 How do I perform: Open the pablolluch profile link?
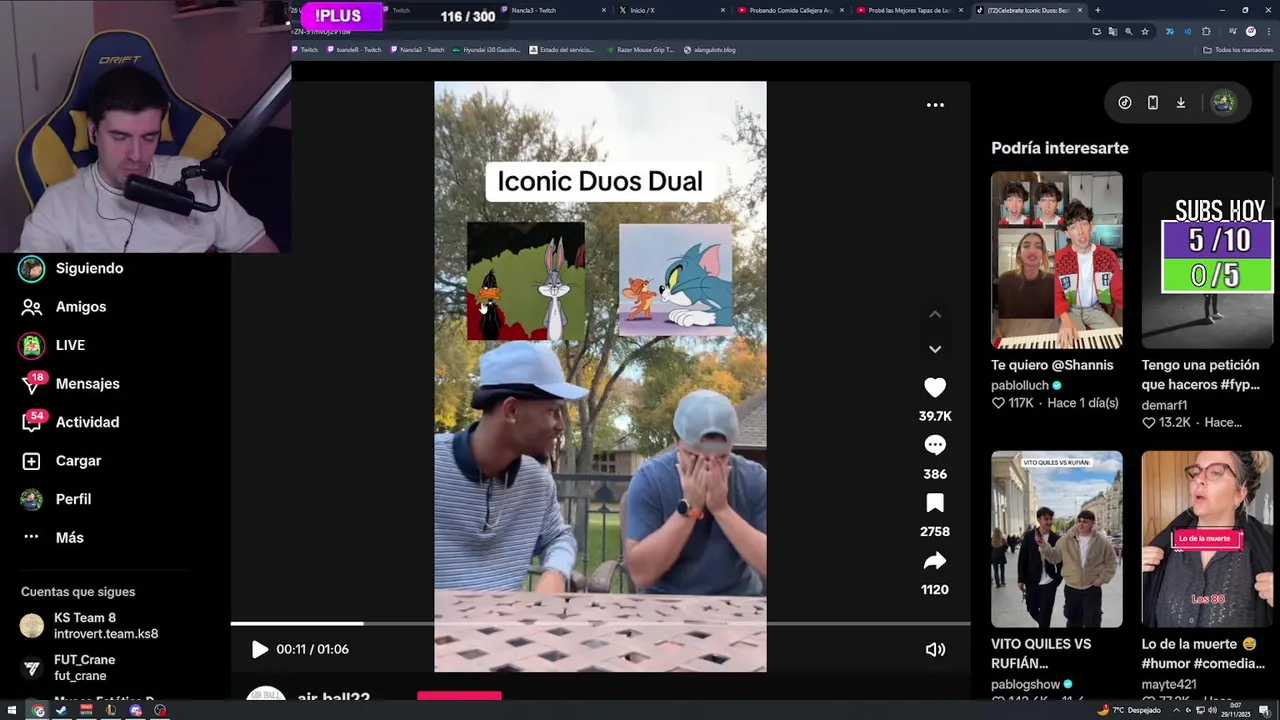click(x=1020, y=385)
